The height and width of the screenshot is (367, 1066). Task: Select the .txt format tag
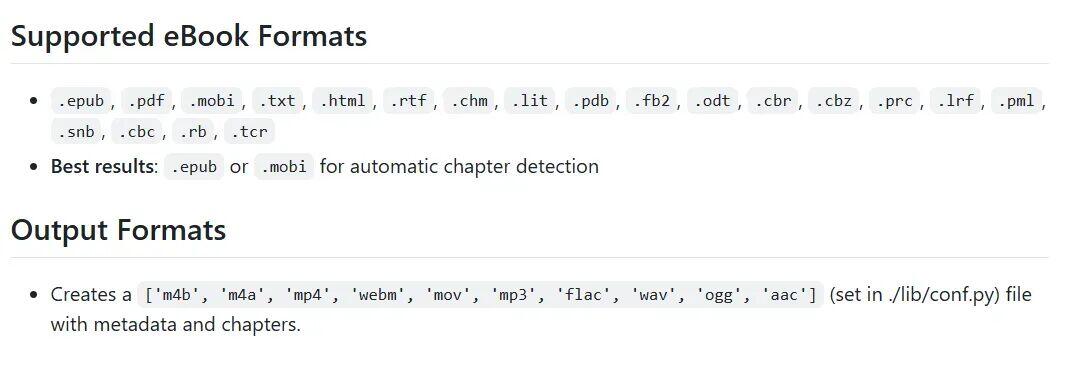tap(277, 101)
